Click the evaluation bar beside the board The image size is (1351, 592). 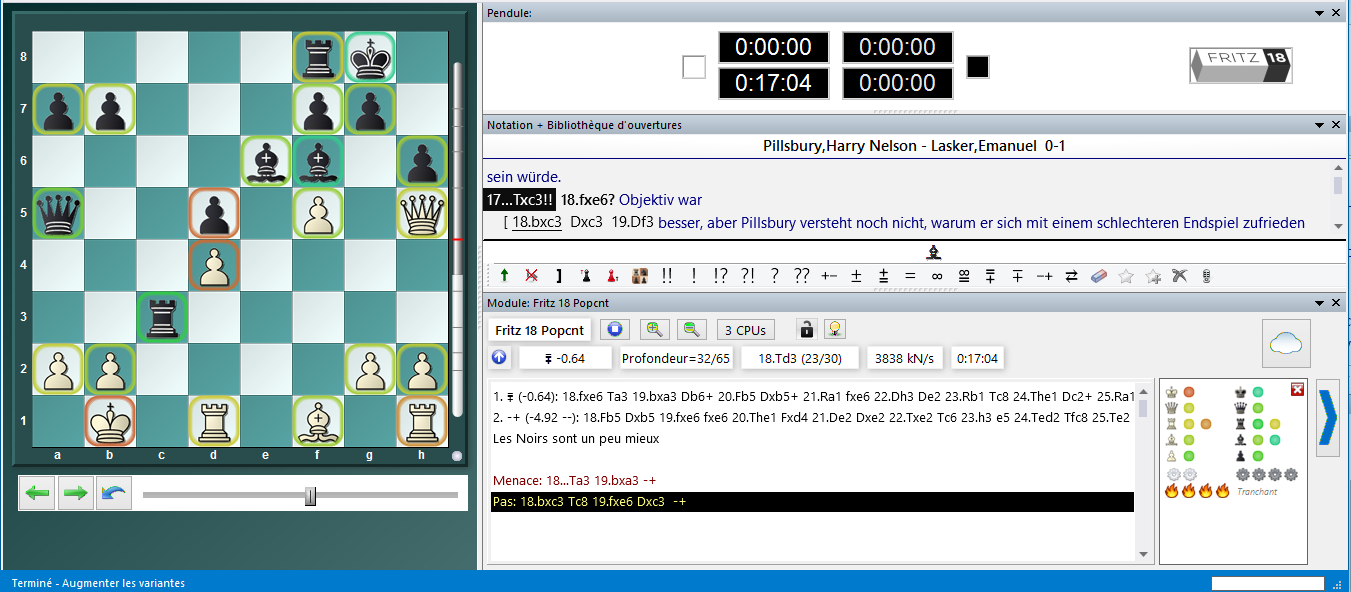pos(458,240)
